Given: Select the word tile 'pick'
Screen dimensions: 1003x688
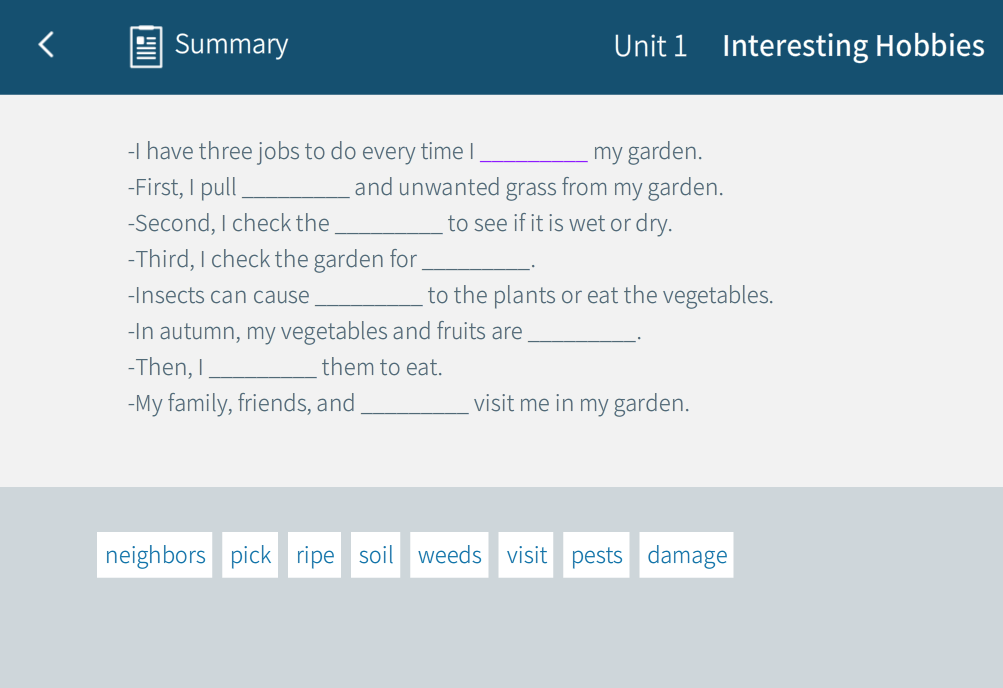Looking at the screenshot, I should click(250, 555).
